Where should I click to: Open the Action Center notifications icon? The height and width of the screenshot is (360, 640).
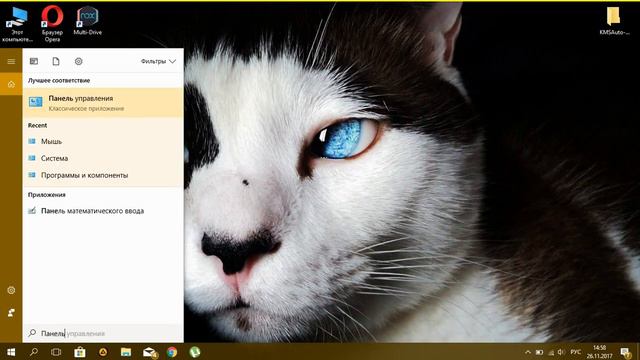click(625, 352)
